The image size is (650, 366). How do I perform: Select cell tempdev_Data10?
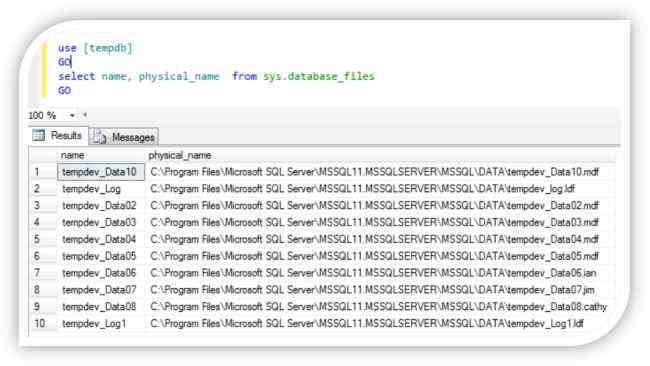pos(101,172)
